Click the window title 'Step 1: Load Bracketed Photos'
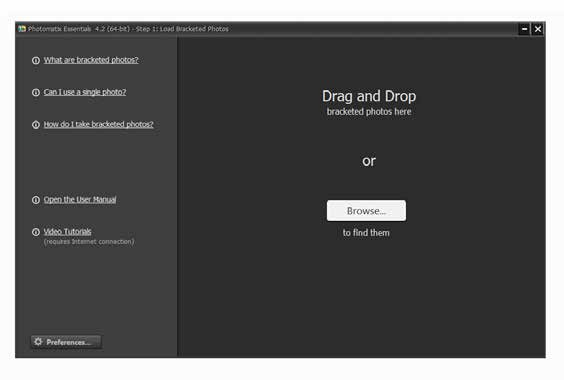 (182, 29)
